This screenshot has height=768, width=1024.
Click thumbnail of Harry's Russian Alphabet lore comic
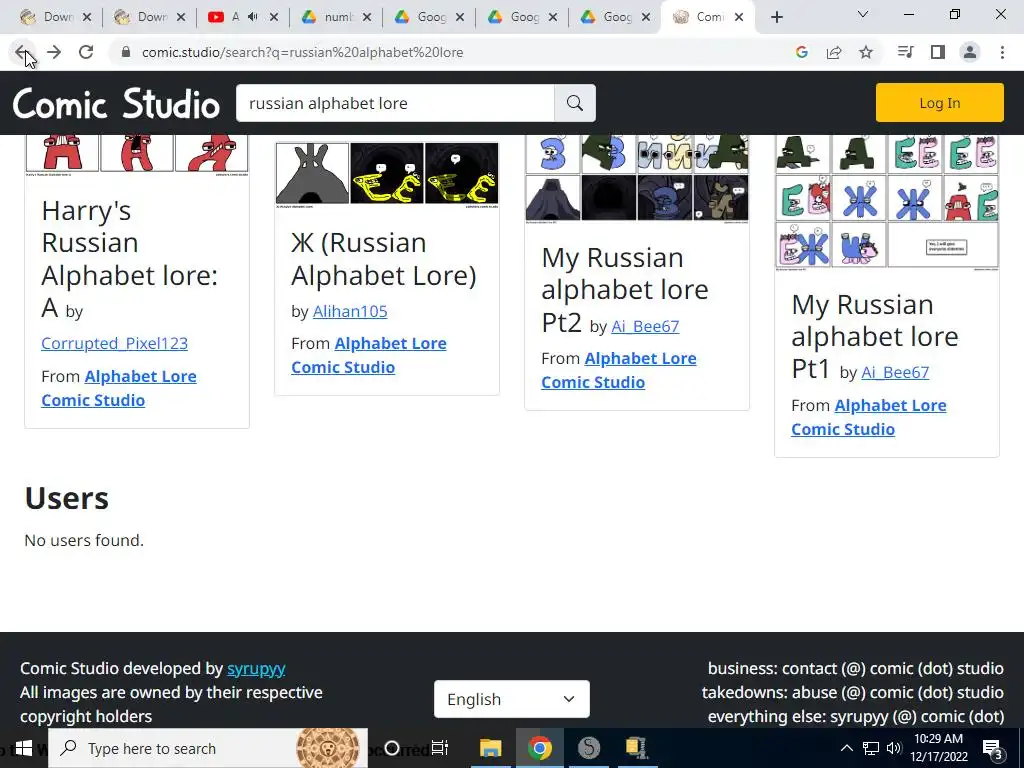[137, 155]
